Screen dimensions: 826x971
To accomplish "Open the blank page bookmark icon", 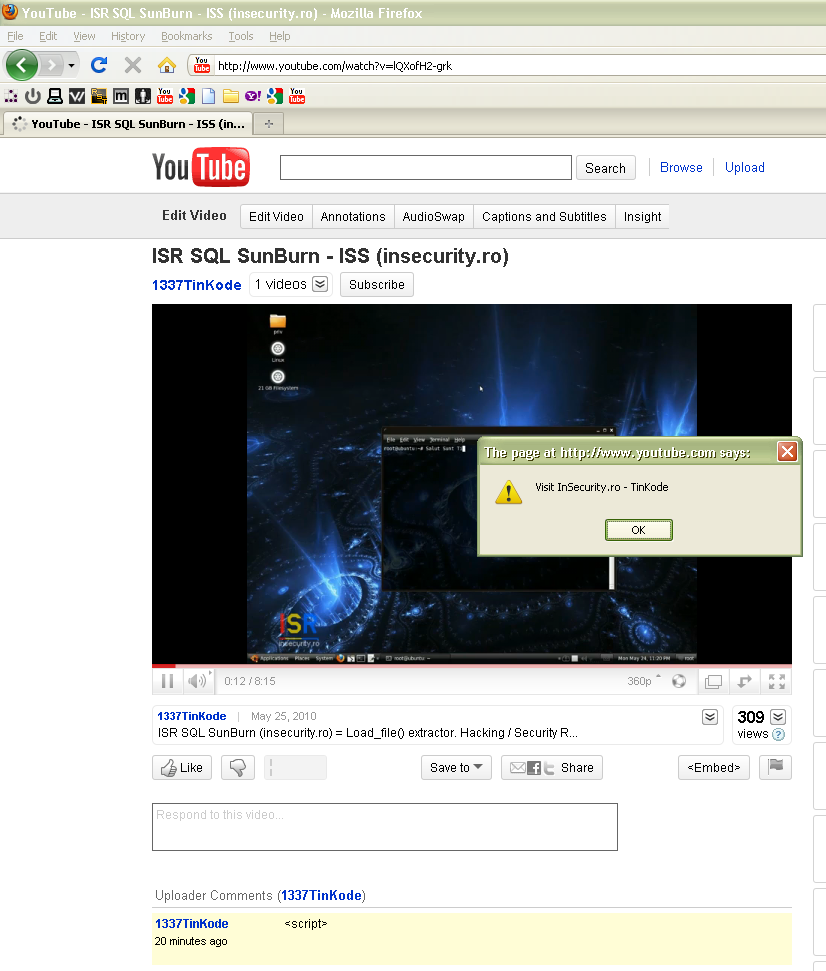I will point(209,96).
